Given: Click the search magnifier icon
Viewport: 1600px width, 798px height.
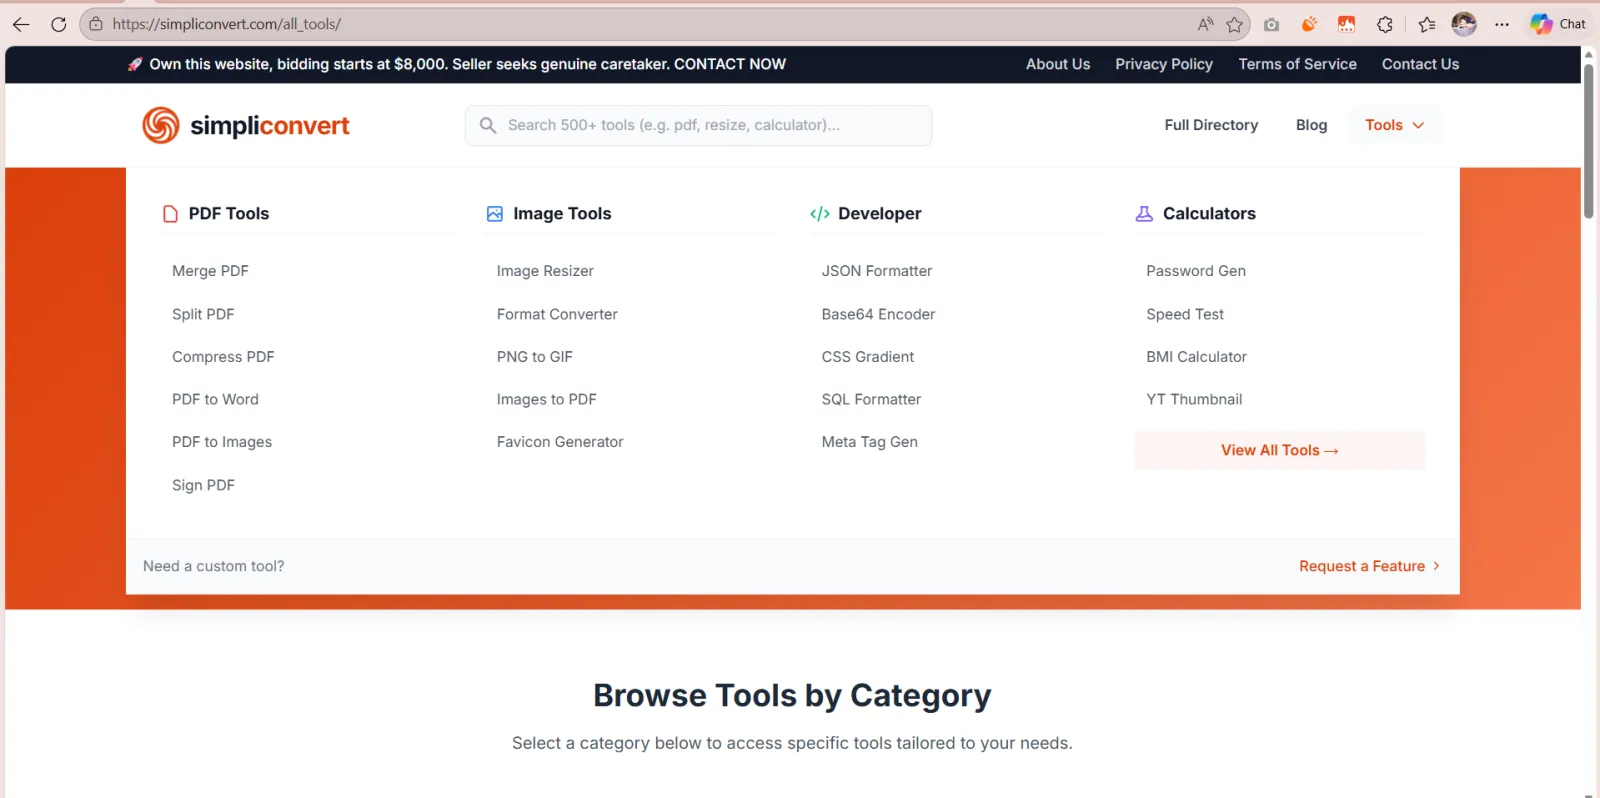Looking at the screenshot, I should tap(488, 125).
